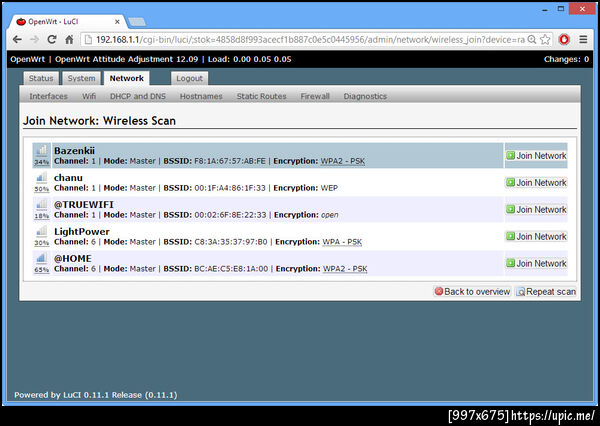
Task: Click the page icon in address bar
Action: tap(88, 39)
